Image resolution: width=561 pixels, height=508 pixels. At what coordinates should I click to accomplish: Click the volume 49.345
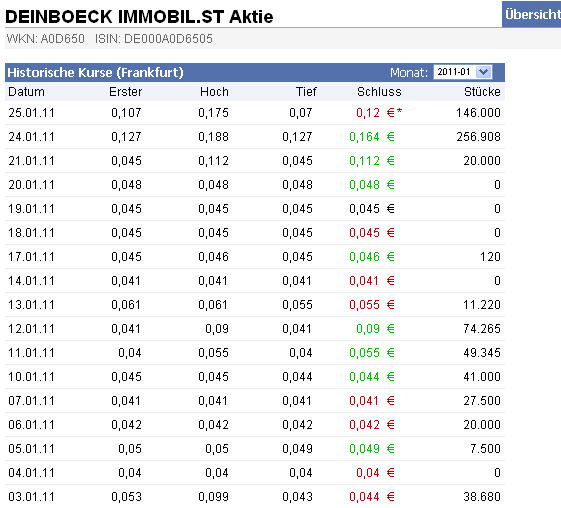(482, 353)
